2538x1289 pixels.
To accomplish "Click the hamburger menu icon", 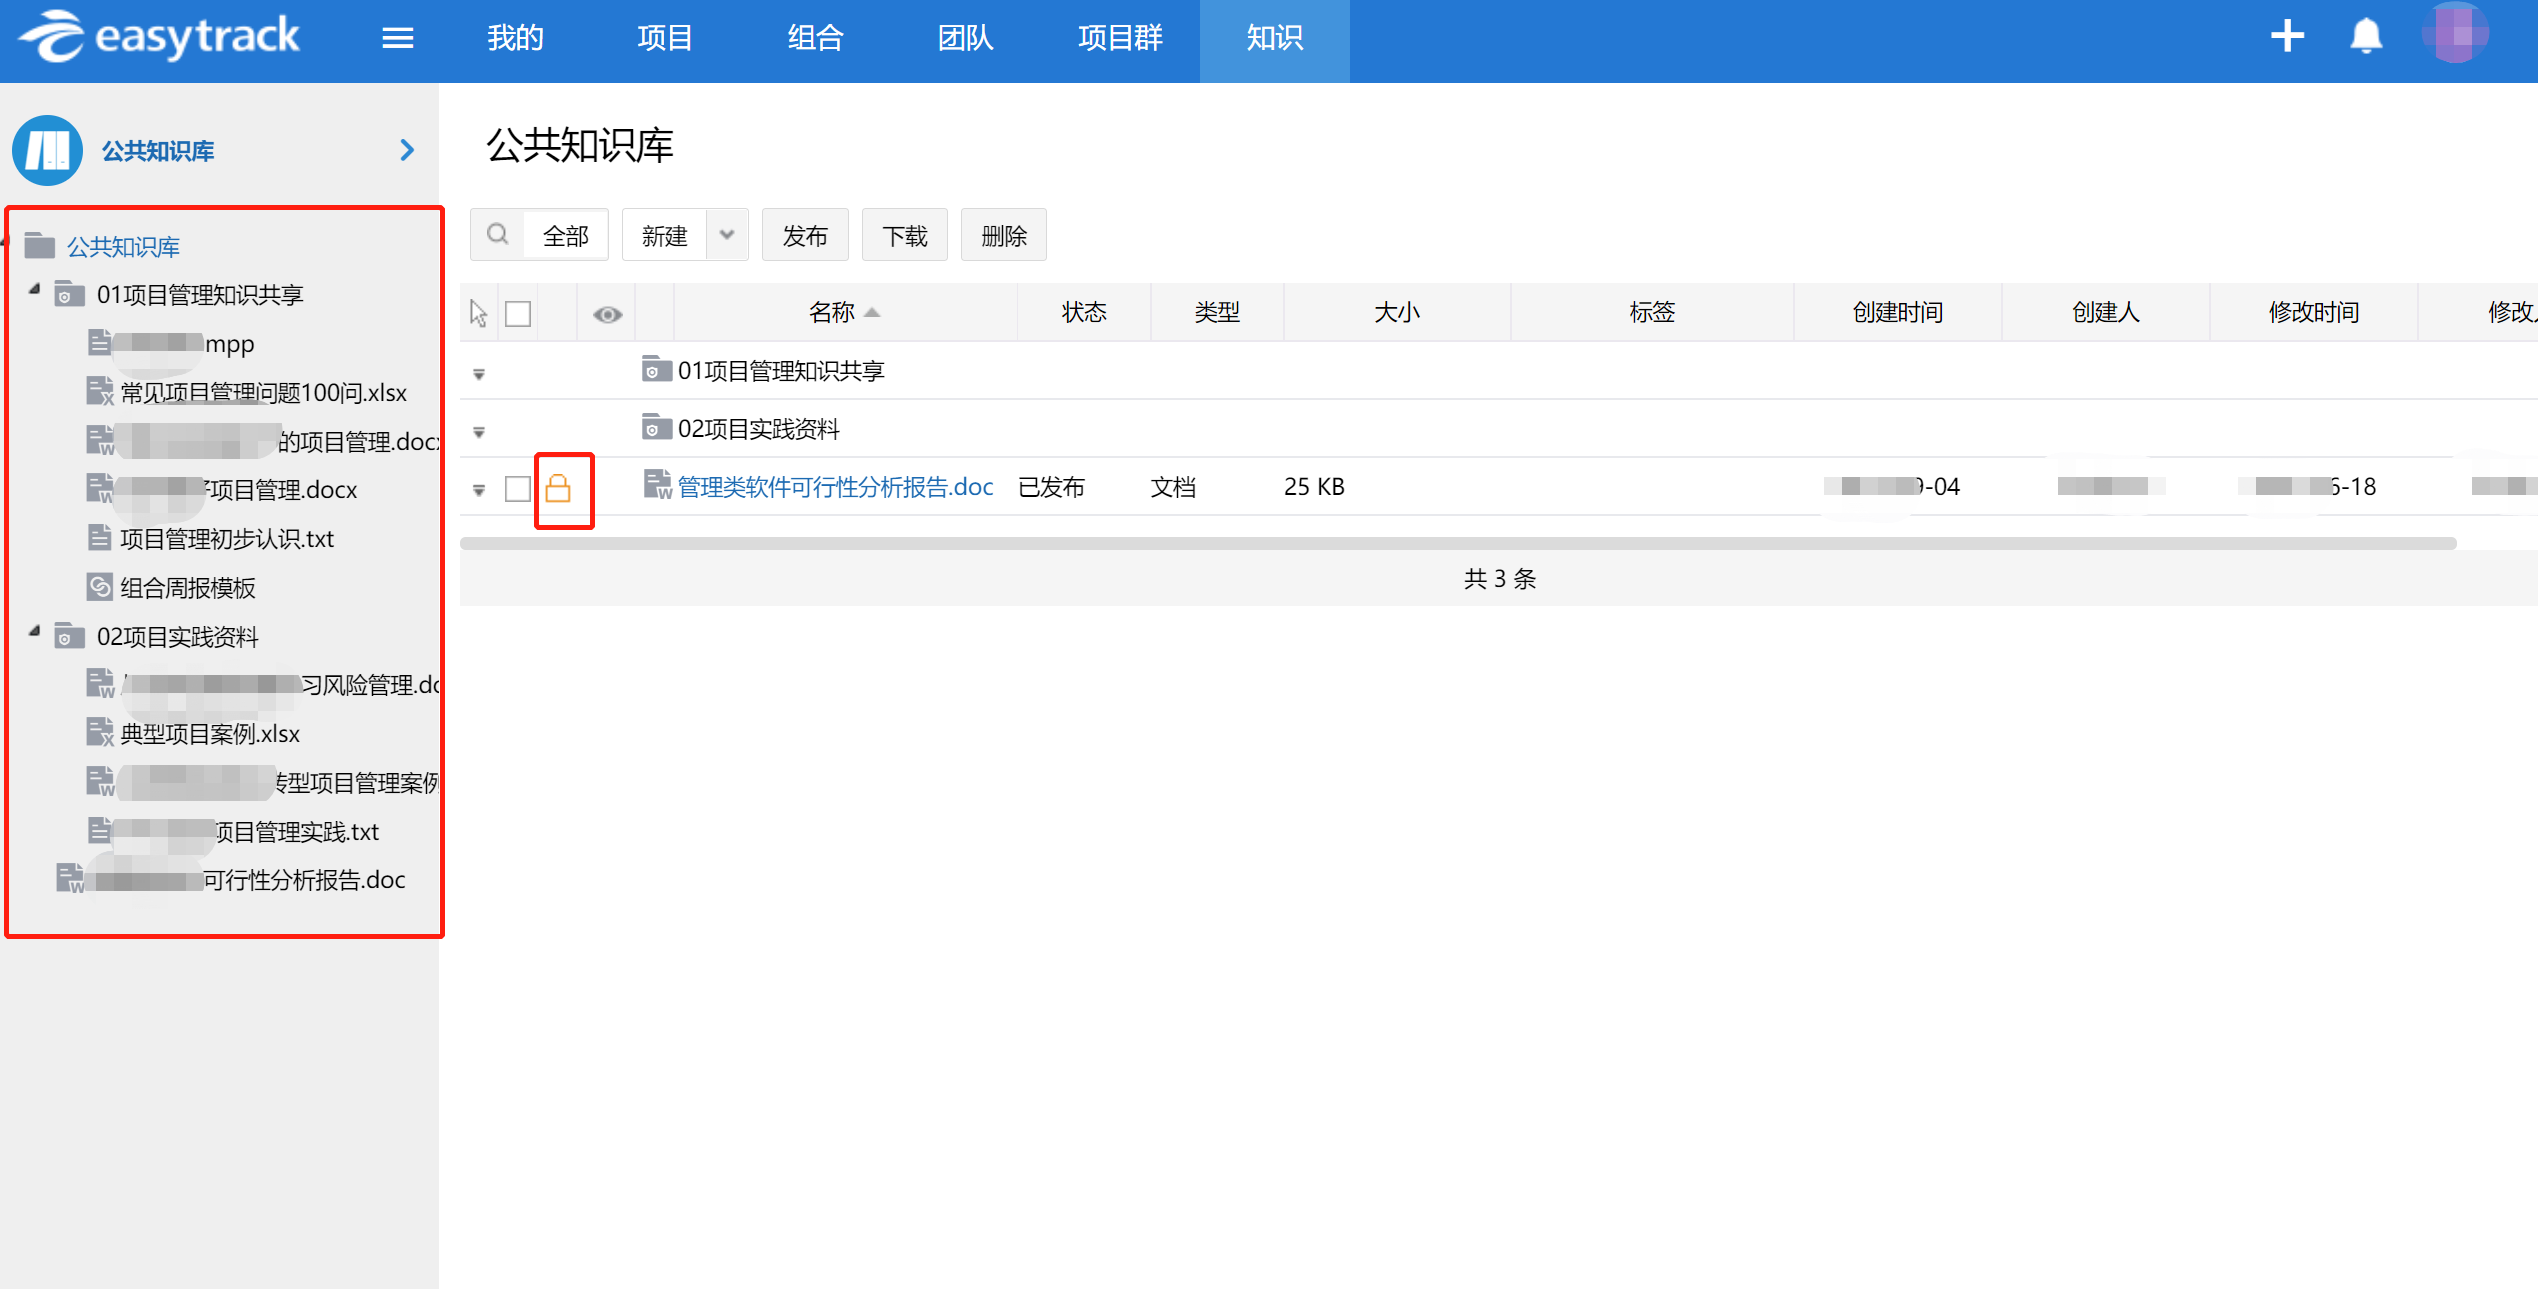I will click(397, 38).
